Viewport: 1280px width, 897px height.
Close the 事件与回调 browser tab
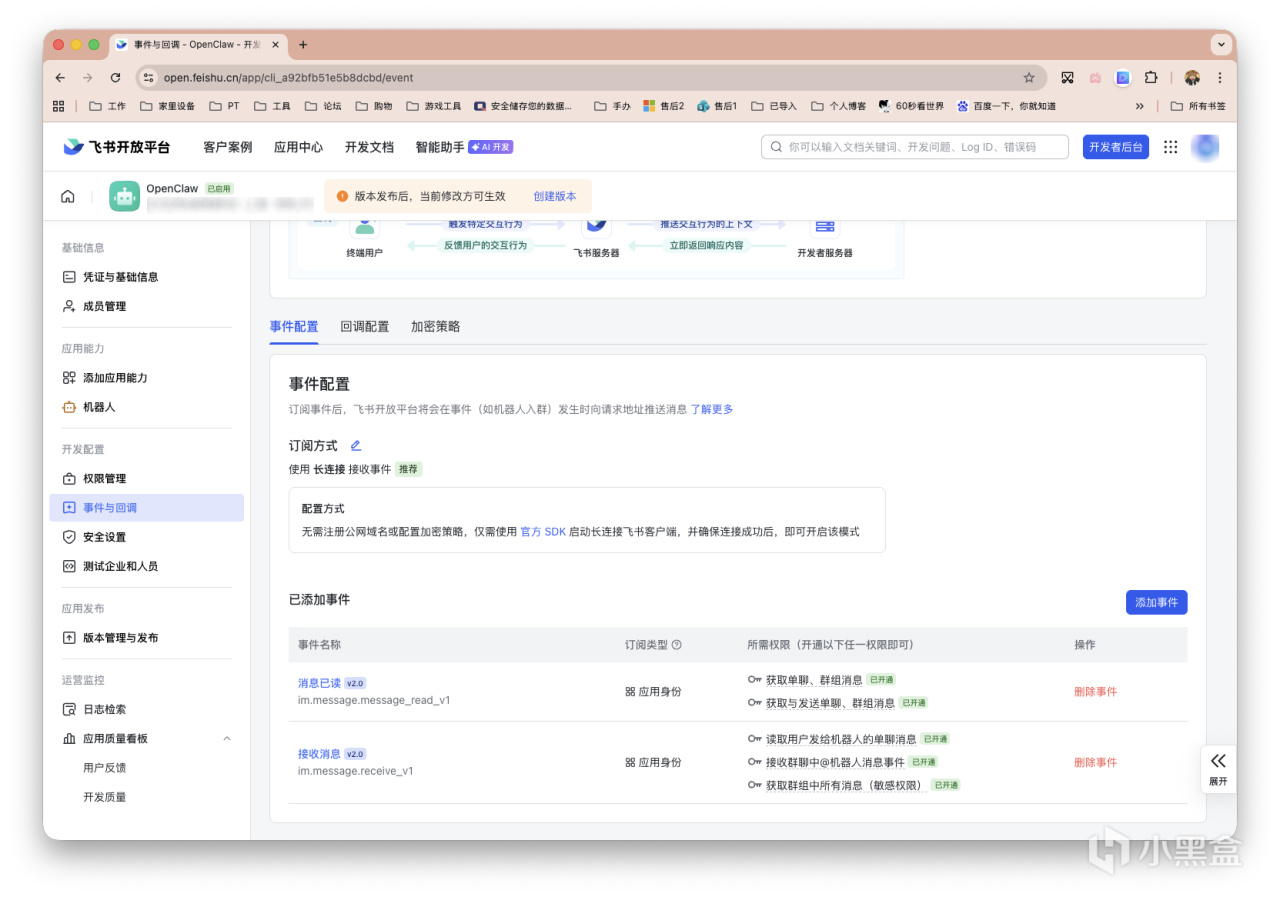275,45
